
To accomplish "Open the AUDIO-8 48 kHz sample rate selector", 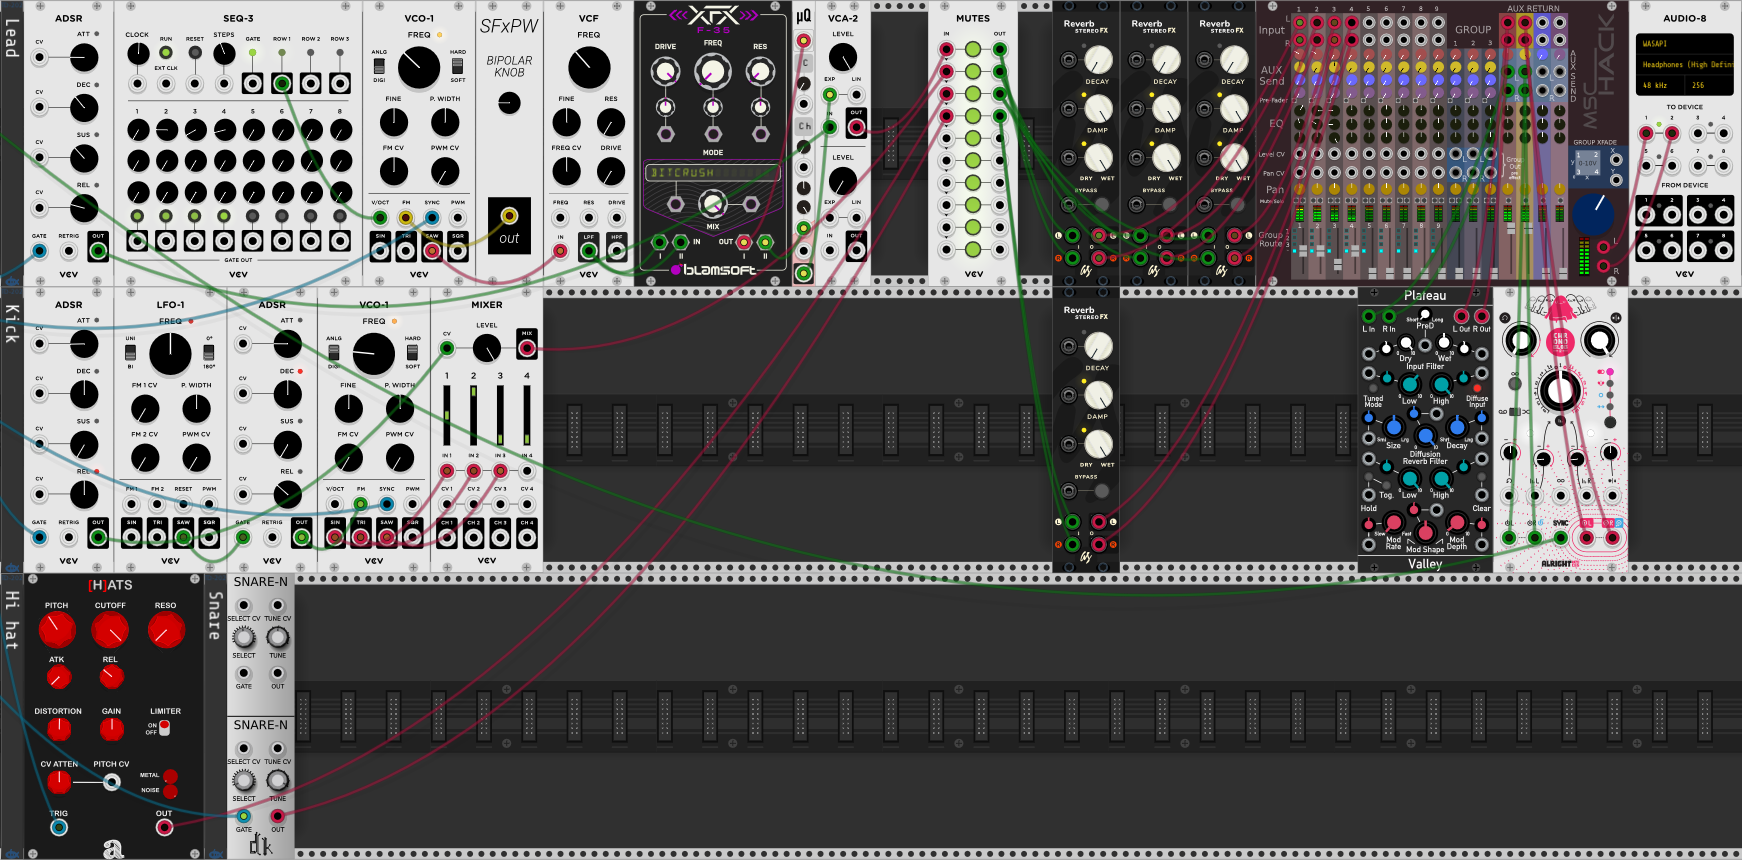I will click(x=1661, y=85).
